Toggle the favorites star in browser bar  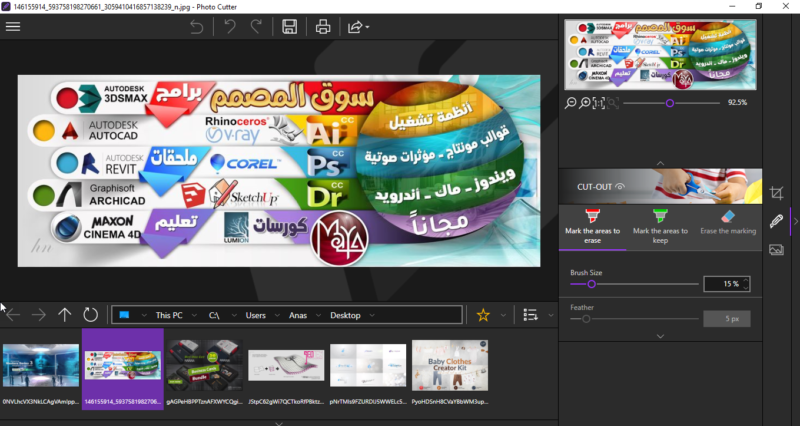coord(483,315)
